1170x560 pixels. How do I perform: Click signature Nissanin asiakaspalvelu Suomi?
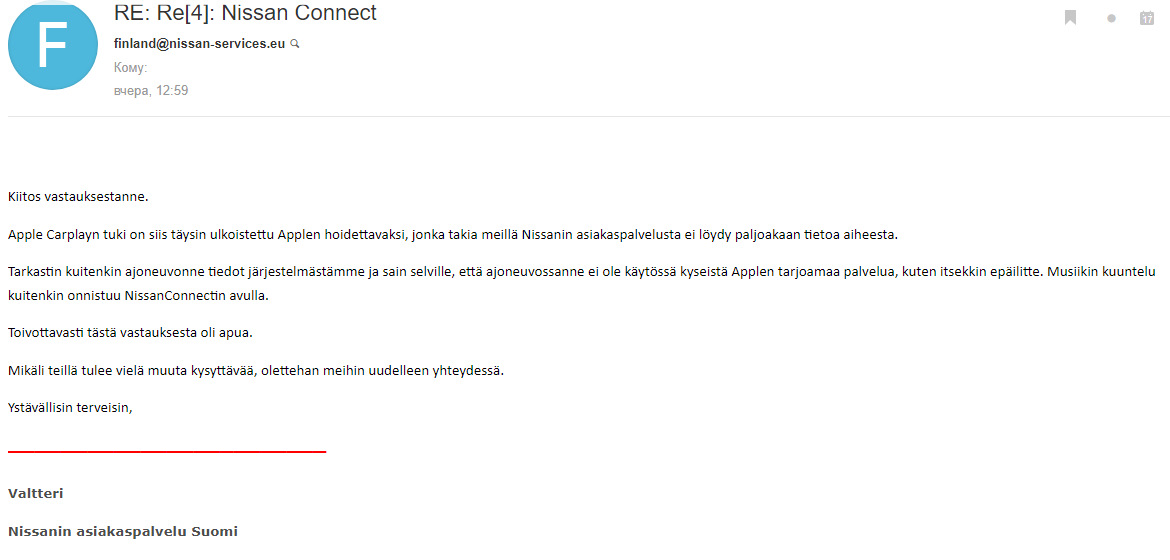(x=122, y=532)
